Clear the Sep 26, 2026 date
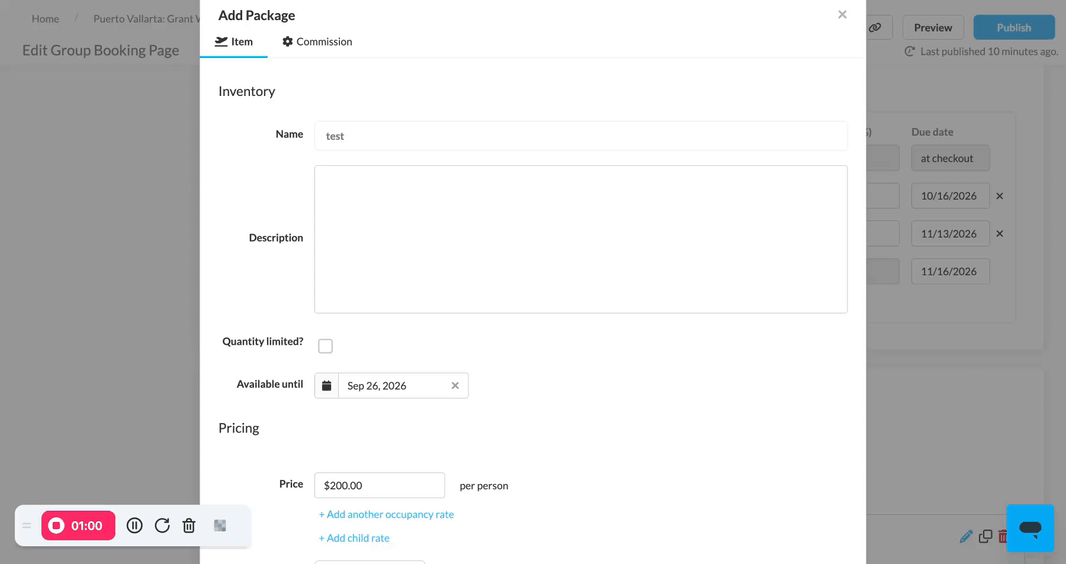The image size is (1066, 564). (455, 385)
